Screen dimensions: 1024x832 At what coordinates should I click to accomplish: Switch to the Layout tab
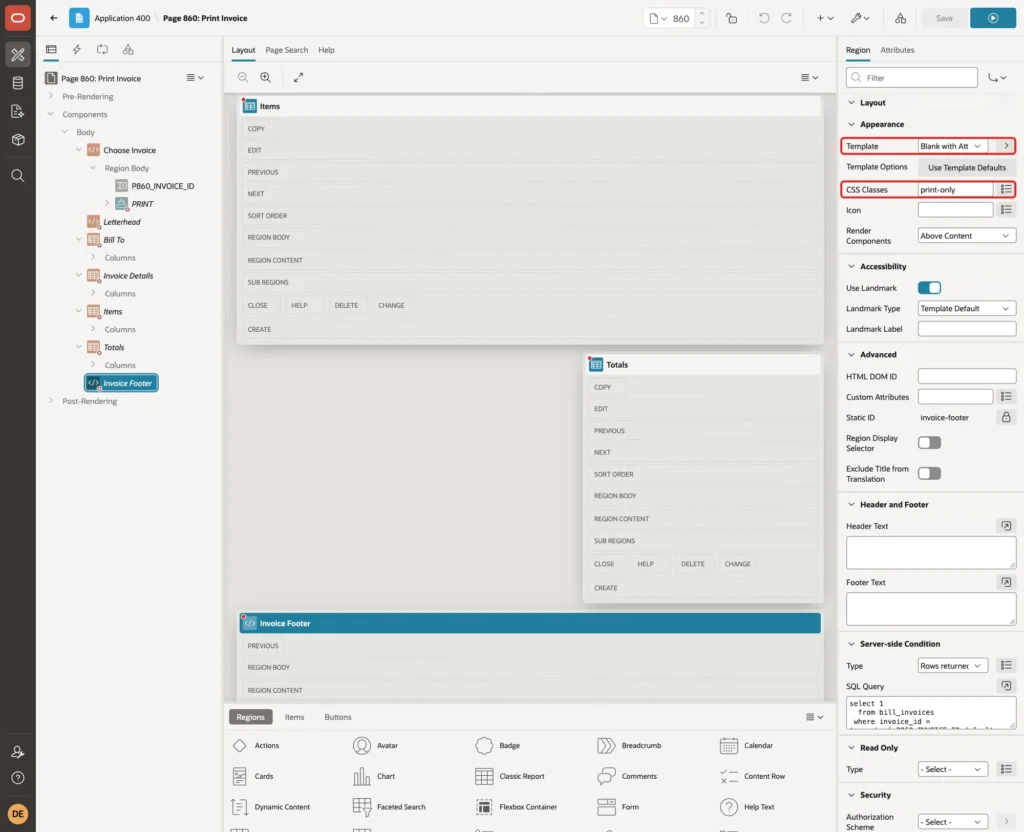click(243, 50)
